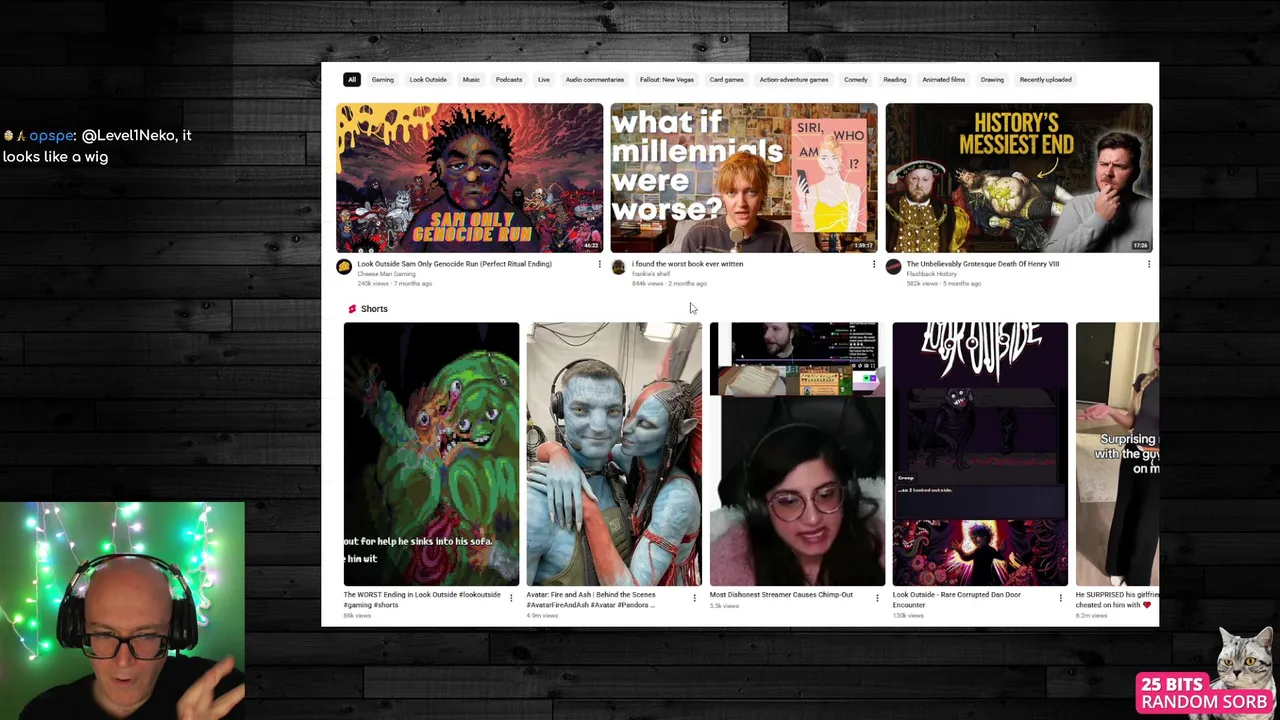Screen dimensions: 1280x720
Task: Click the streamer webcam overlay
Action: [x=122, y=611]
